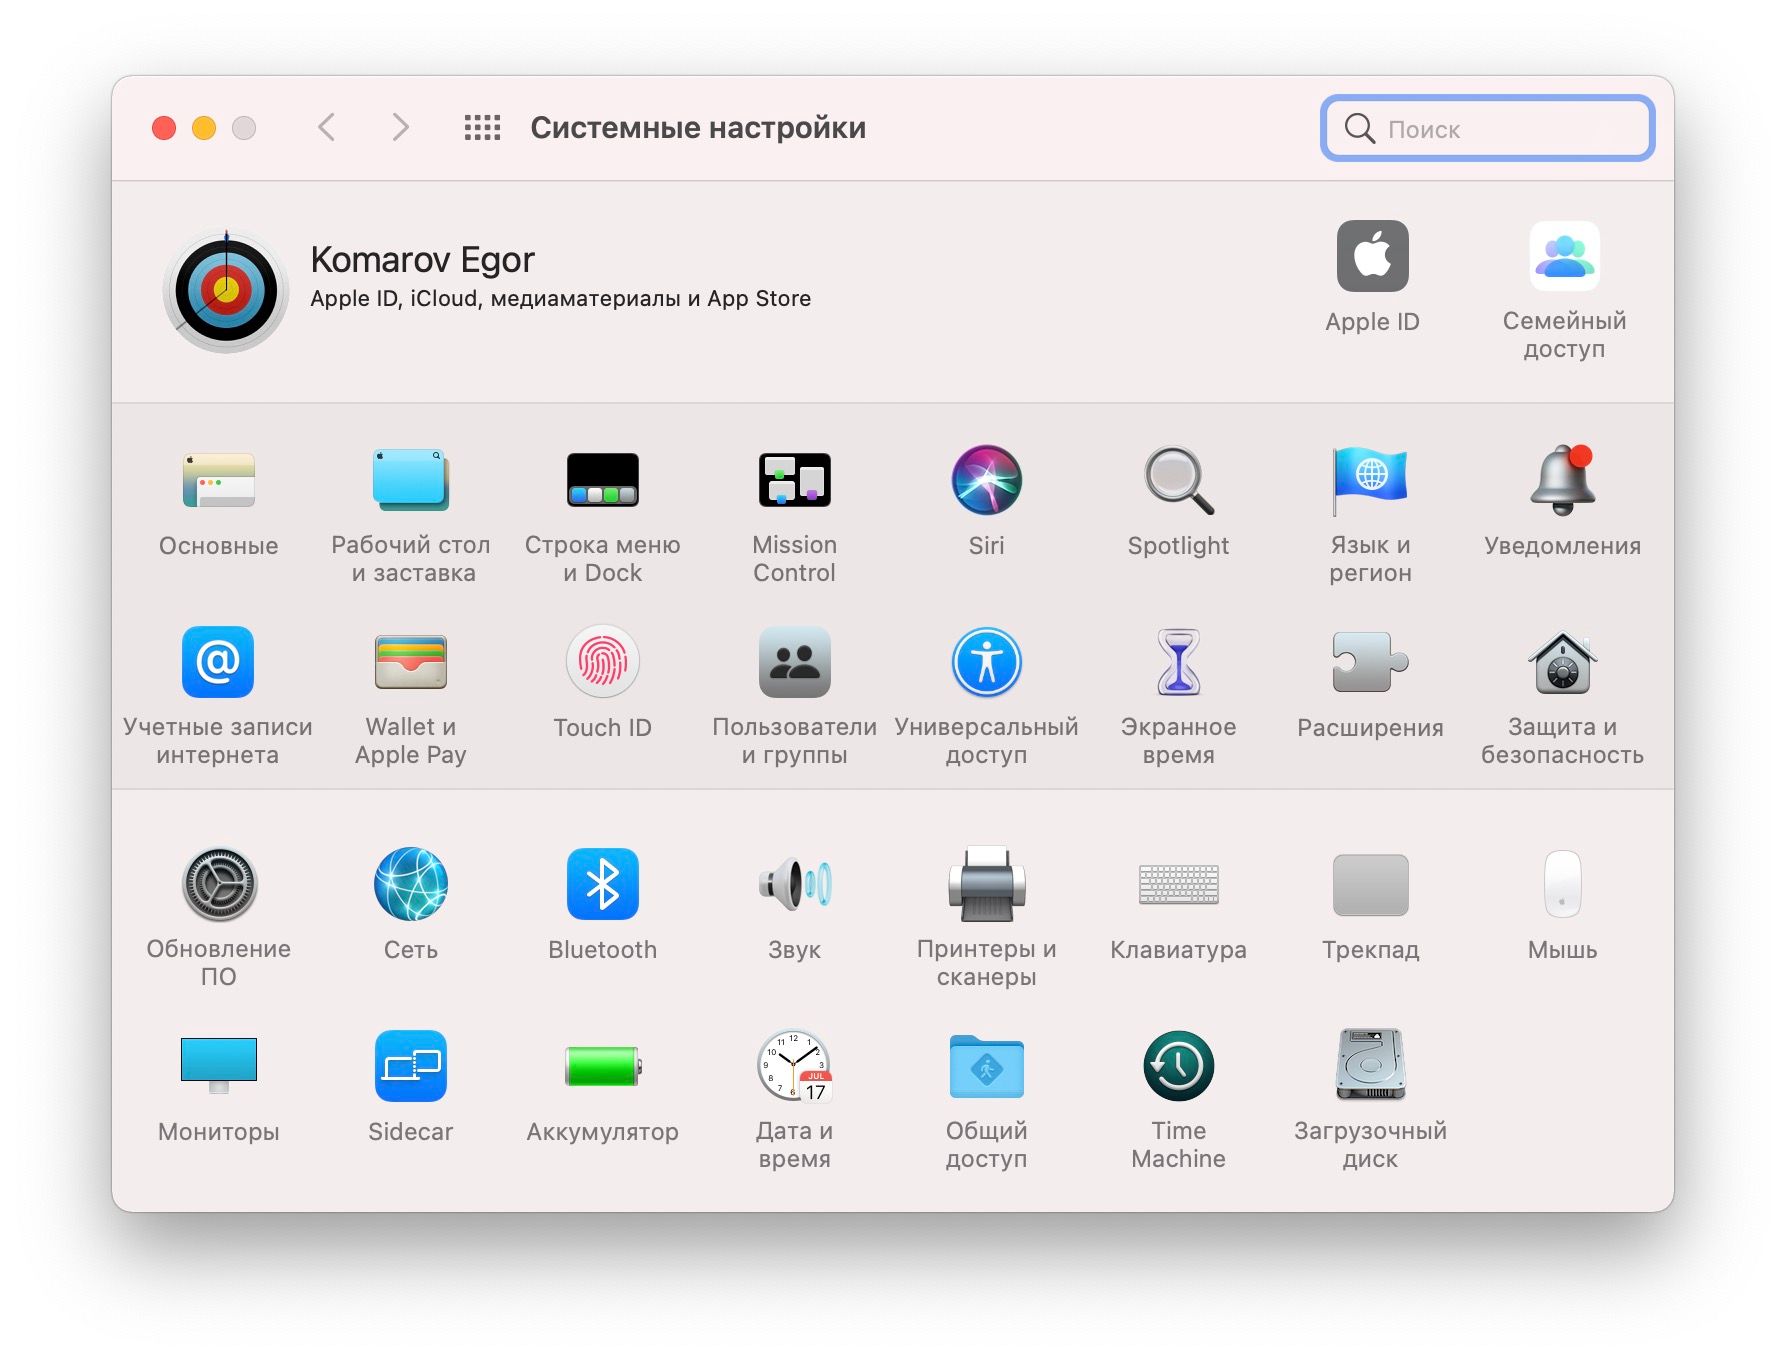1786x1360 pixels.
Task: Open the Apple ID pane
Action: 1372,257
